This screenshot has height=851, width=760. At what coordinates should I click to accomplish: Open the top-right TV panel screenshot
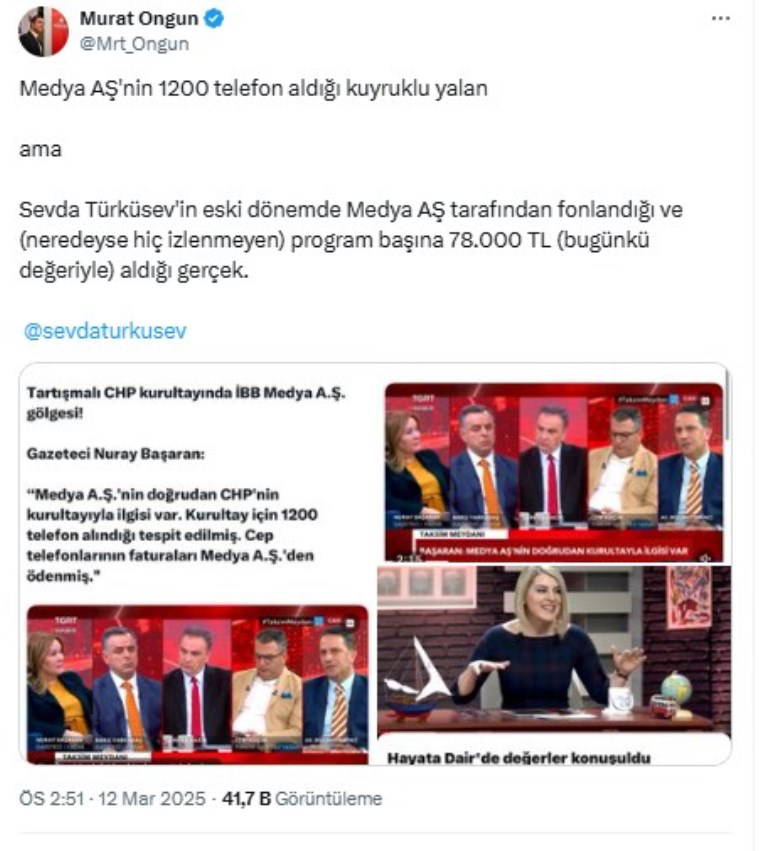click(554, 472)
